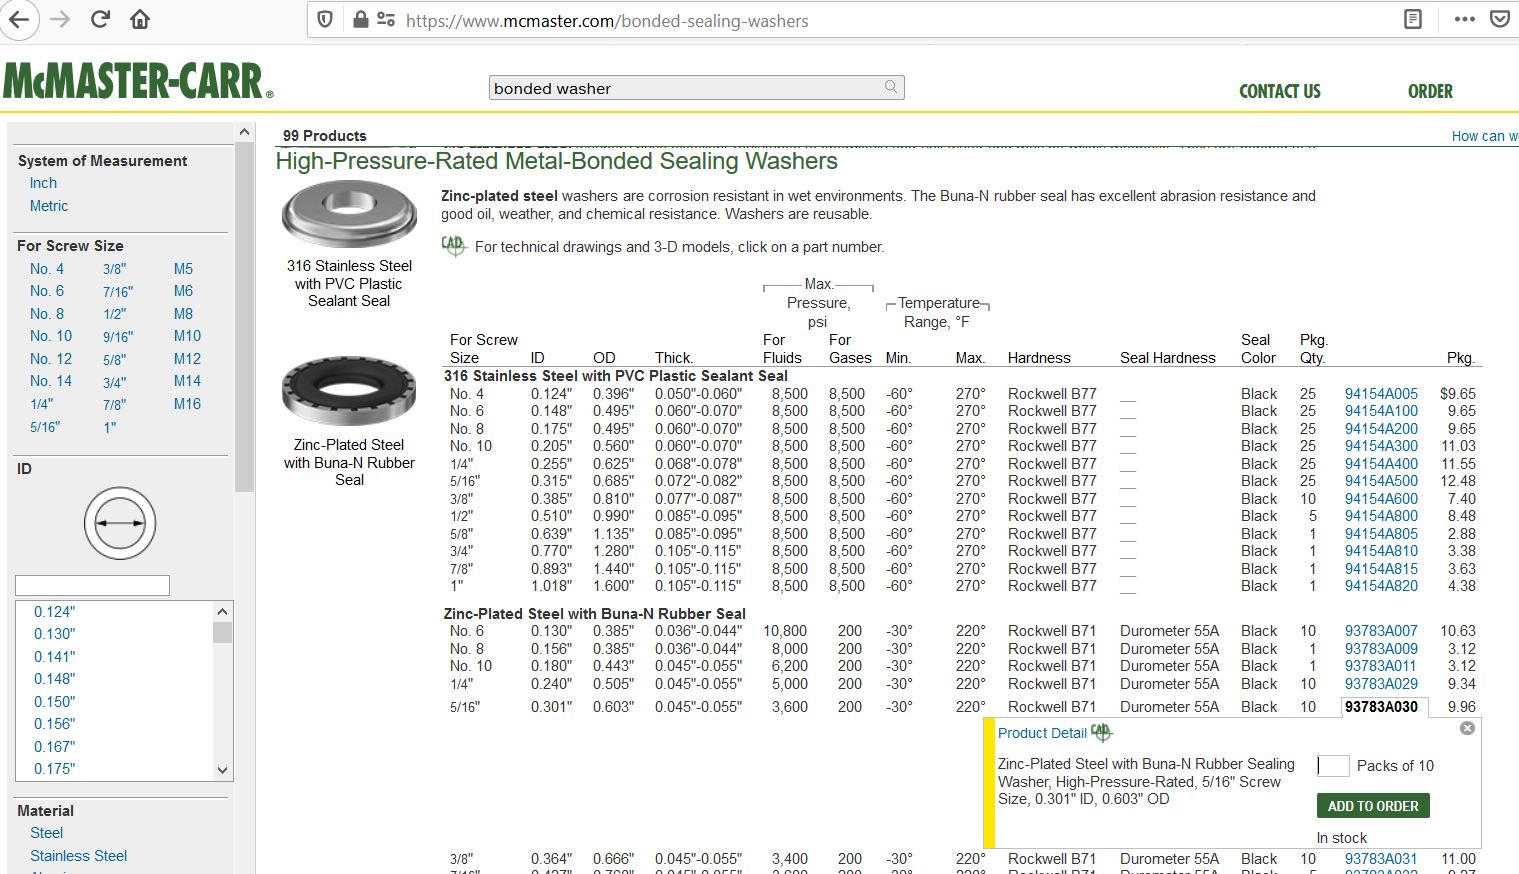Click the browser address bar URL

tap(607, 20)
